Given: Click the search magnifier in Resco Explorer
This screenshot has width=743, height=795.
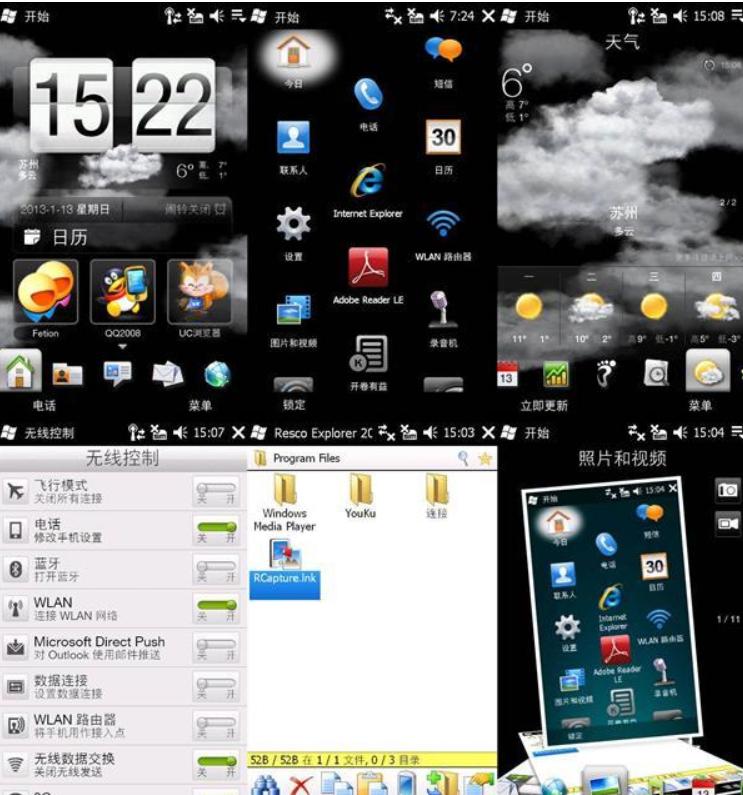Looking at the screenshot, I should click(463, 458).
